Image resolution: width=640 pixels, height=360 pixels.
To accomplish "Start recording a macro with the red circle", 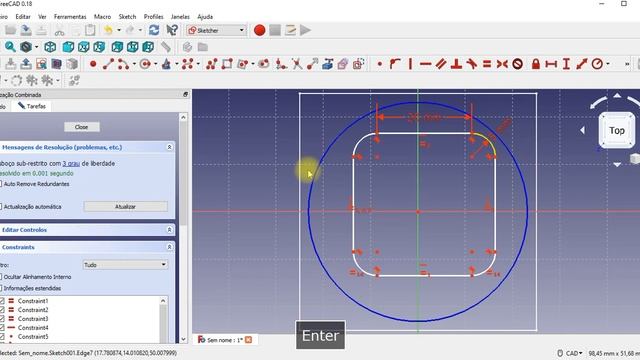I will tap(259, 30).
